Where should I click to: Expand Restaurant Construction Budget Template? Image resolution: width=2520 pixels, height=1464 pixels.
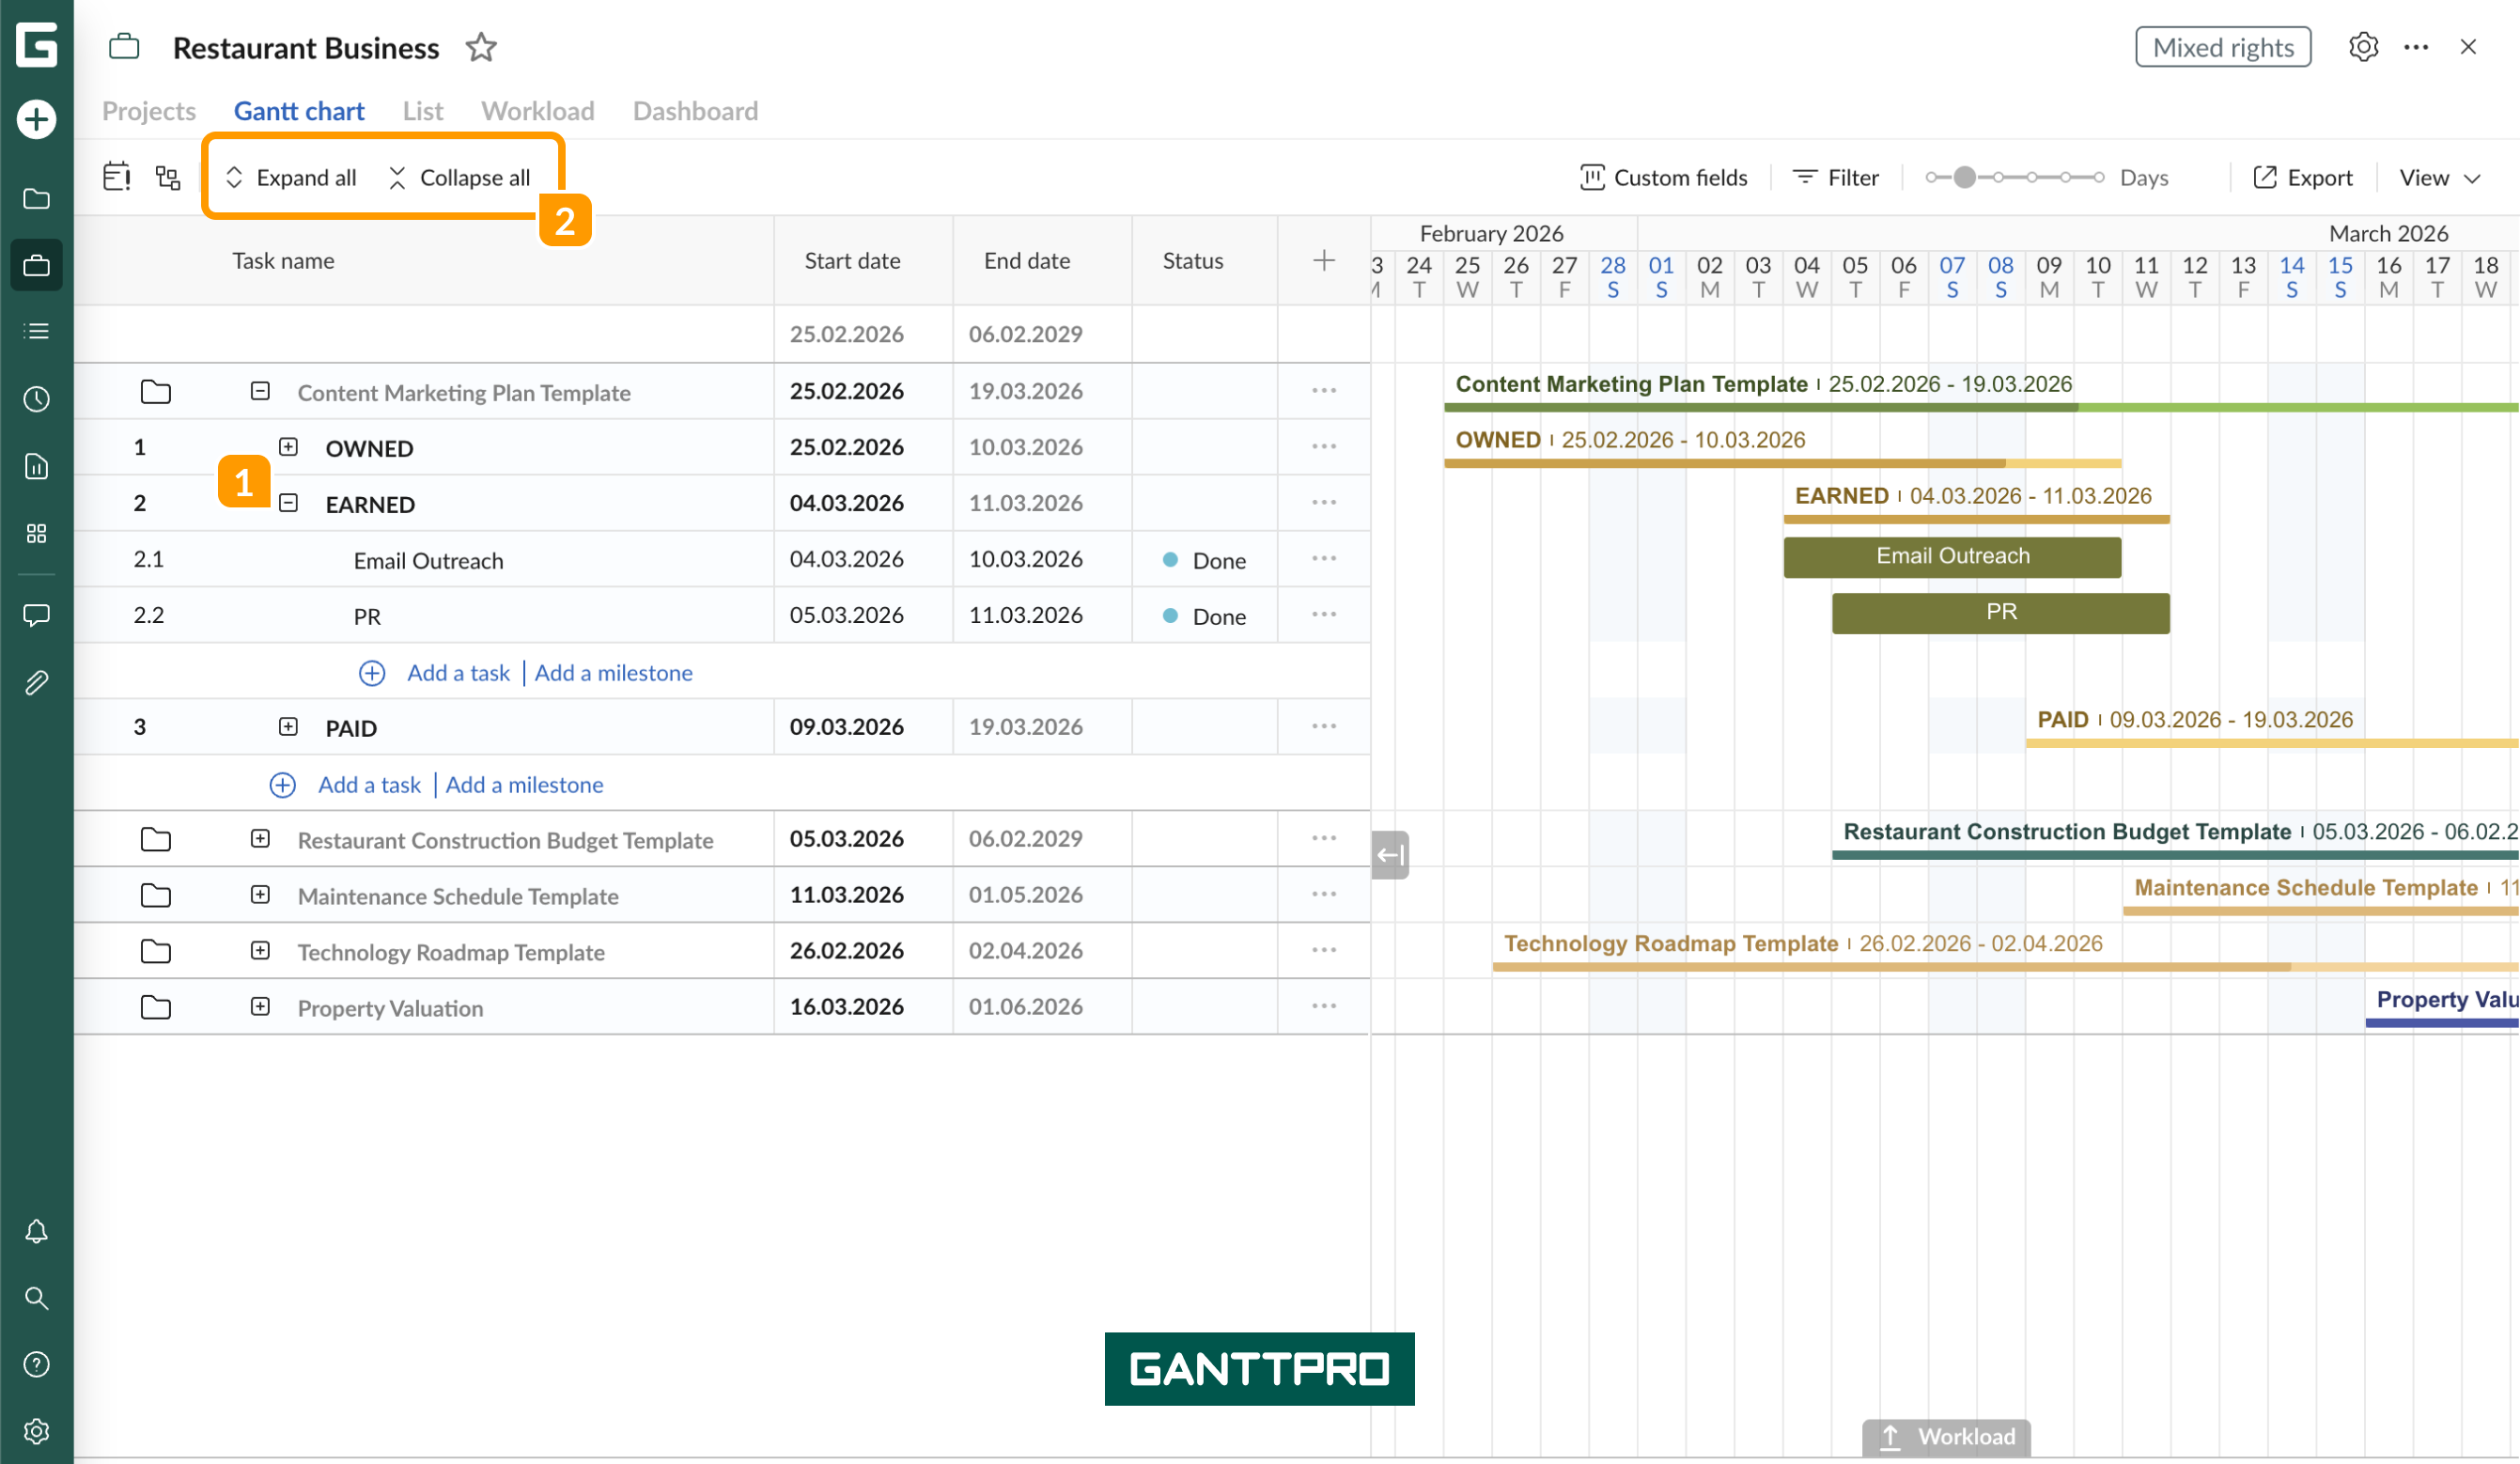tap(260, 839)
